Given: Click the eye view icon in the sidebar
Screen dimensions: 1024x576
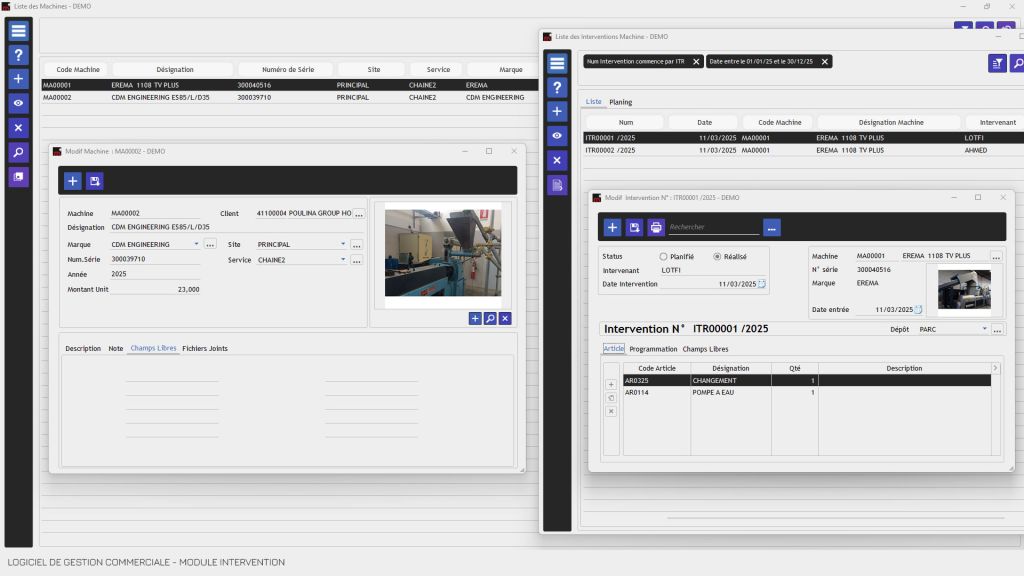Looking at the screenshot, I should pos(18,104).
